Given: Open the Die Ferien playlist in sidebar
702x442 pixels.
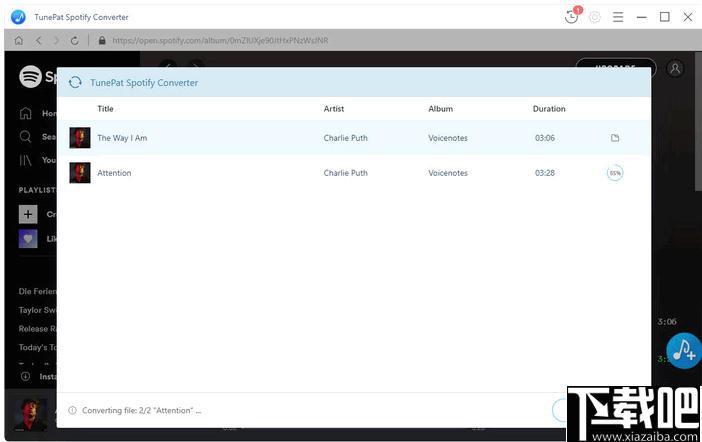Looking at the screenshot, I should (38, 291).
